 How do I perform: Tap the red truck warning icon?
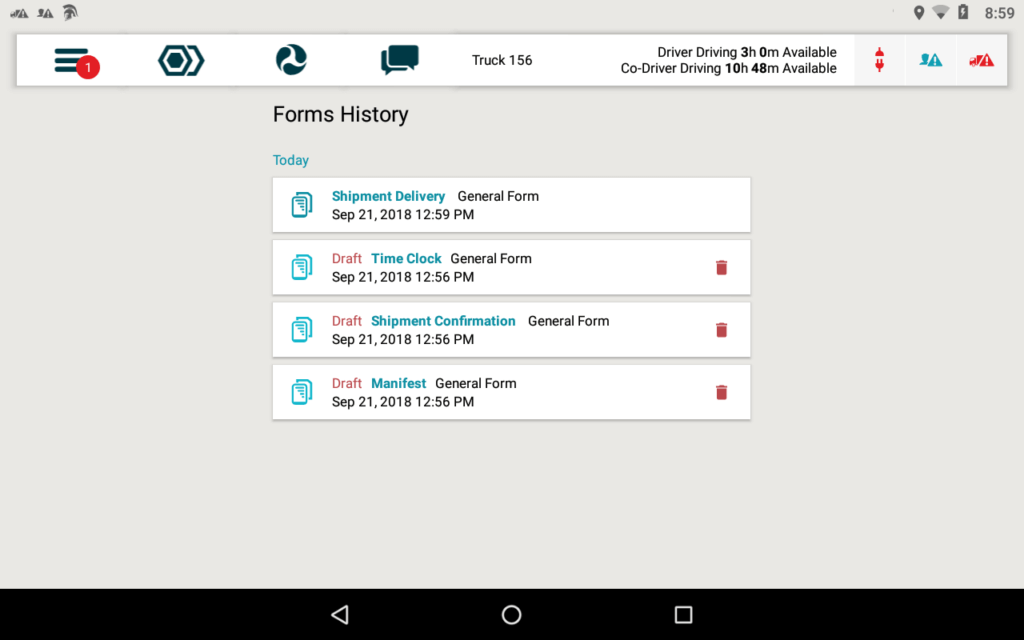coord(981,61)
